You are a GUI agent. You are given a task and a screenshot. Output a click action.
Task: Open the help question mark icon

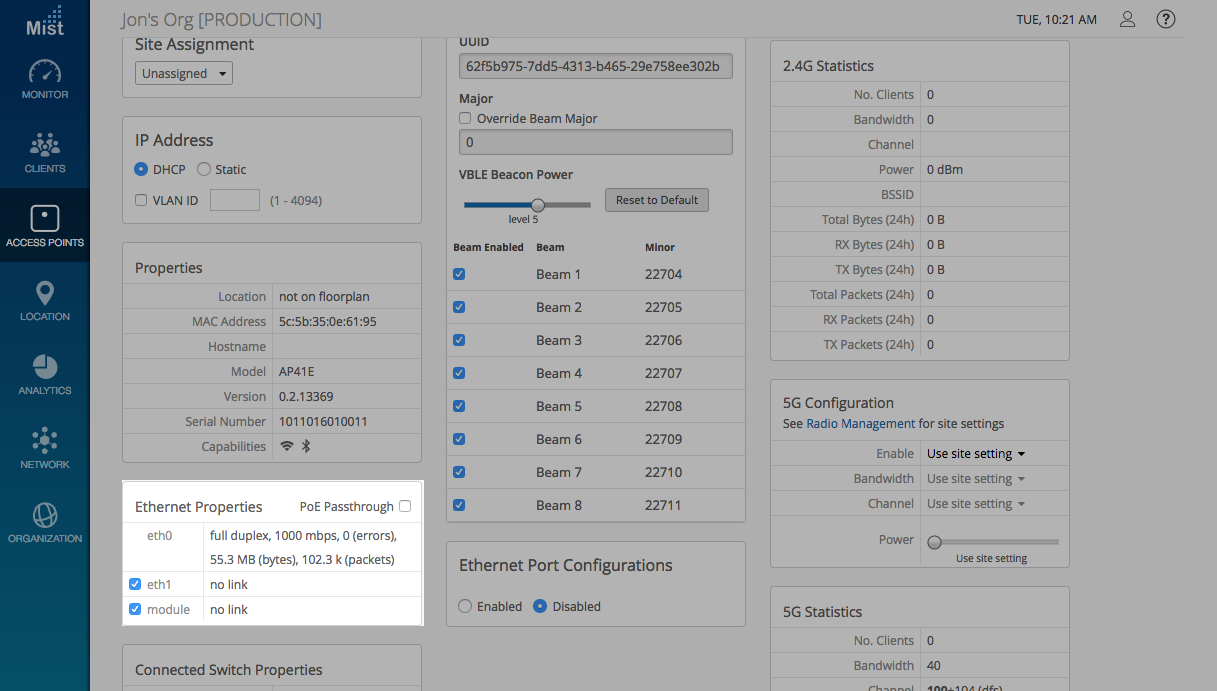1165,19
